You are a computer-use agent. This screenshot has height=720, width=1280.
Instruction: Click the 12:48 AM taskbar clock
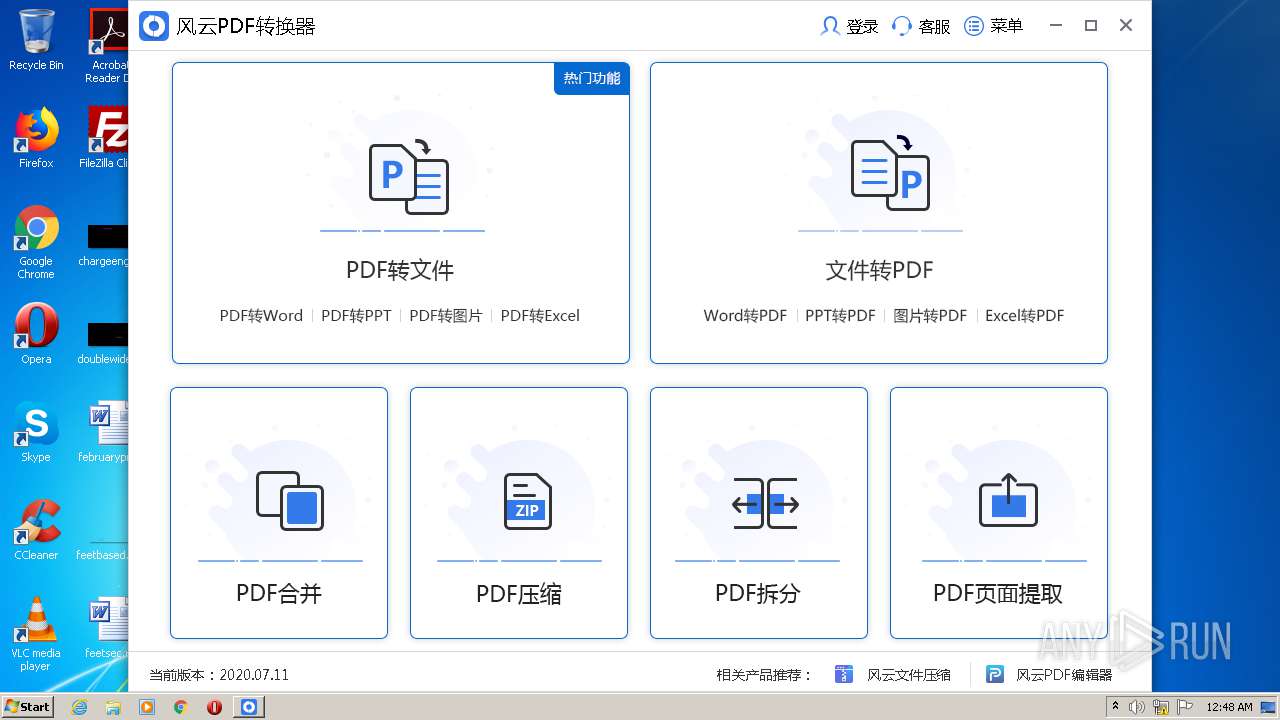click(x=1229, y=707)
